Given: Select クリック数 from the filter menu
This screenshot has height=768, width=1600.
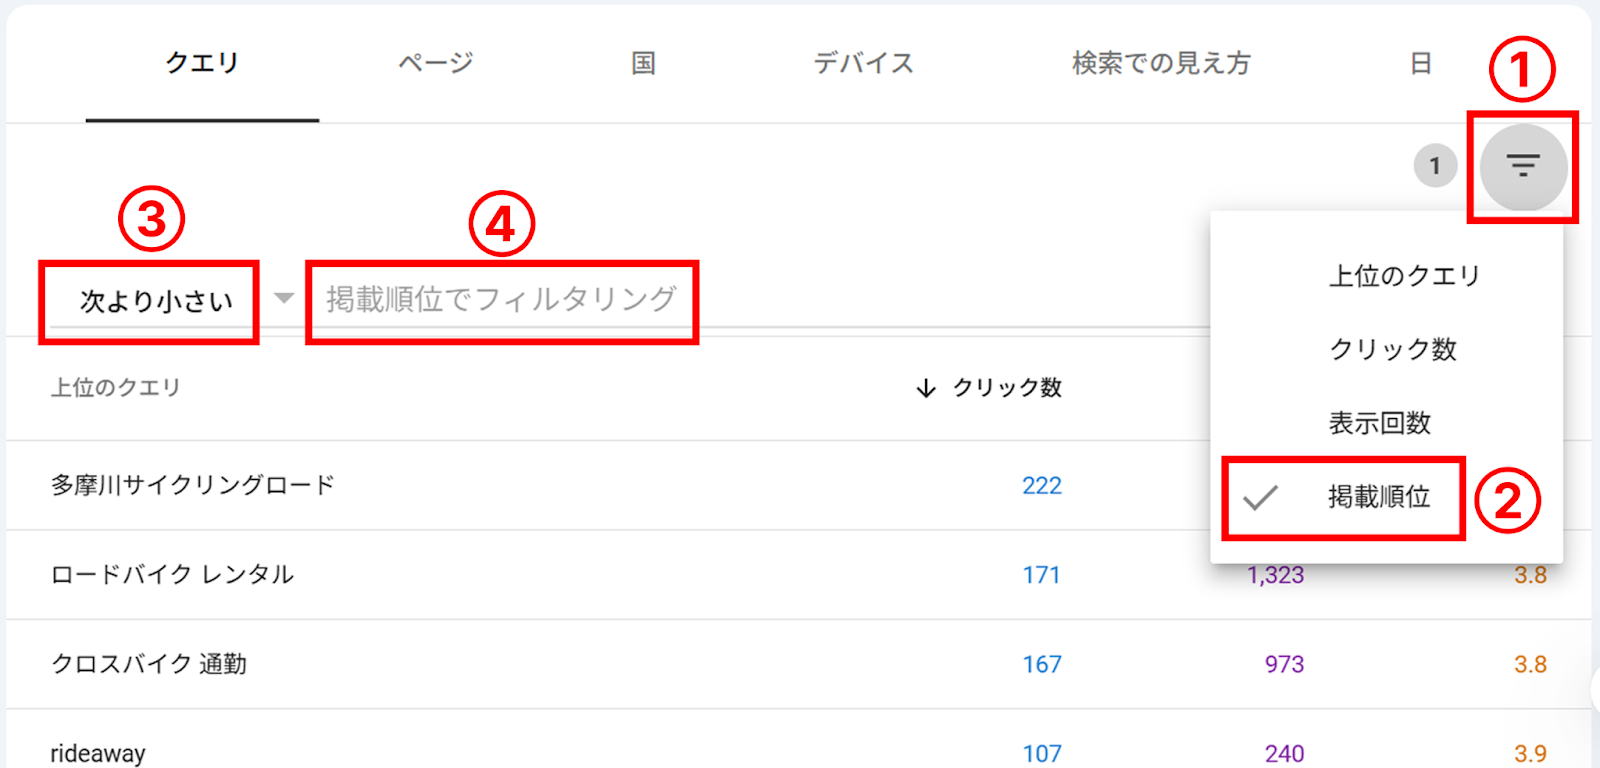Looking at the screenshot, I should 1392,350.
